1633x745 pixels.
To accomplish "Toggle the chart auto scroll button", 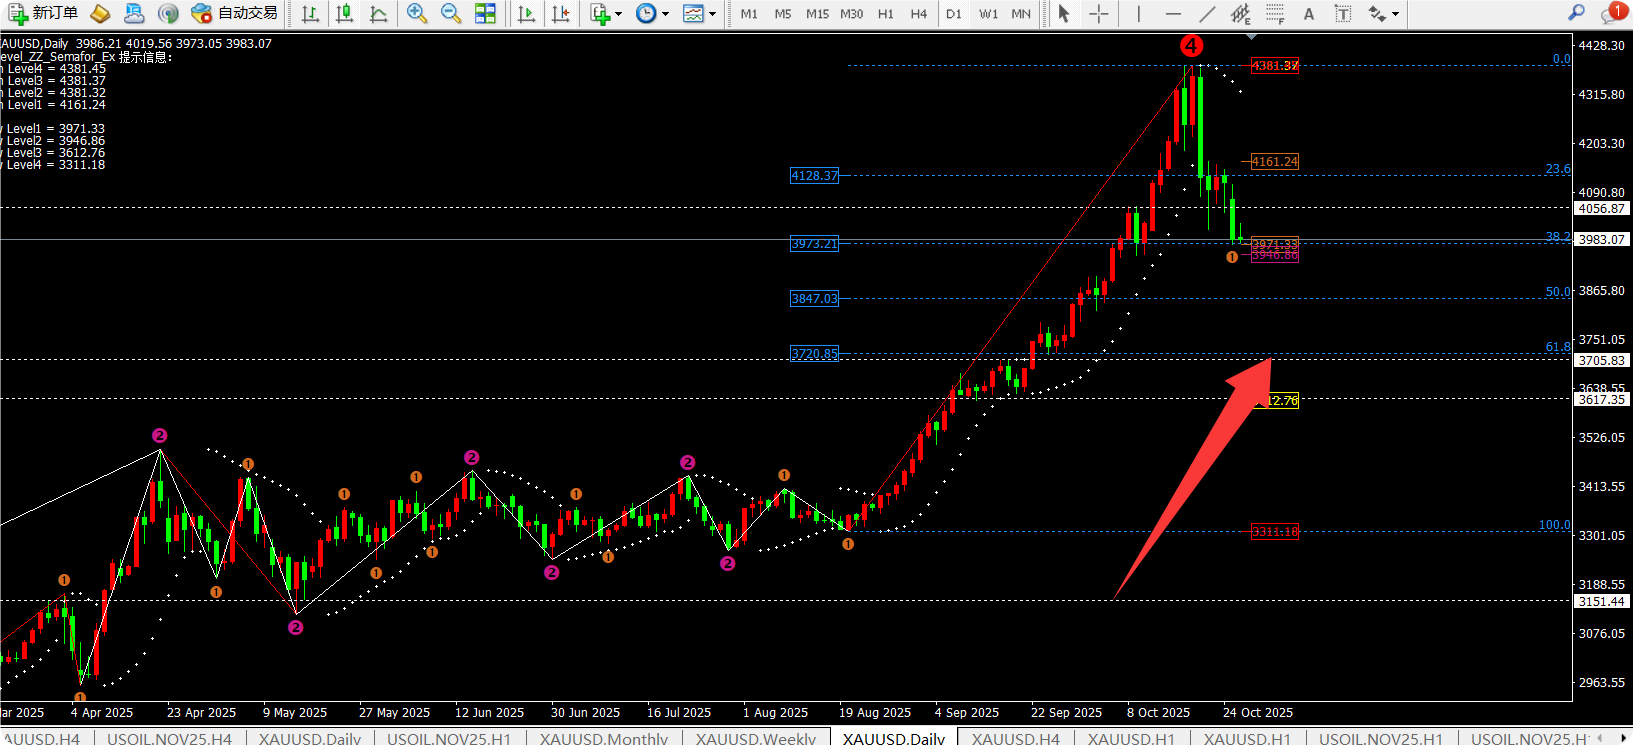I will click(x=526, y=14).
